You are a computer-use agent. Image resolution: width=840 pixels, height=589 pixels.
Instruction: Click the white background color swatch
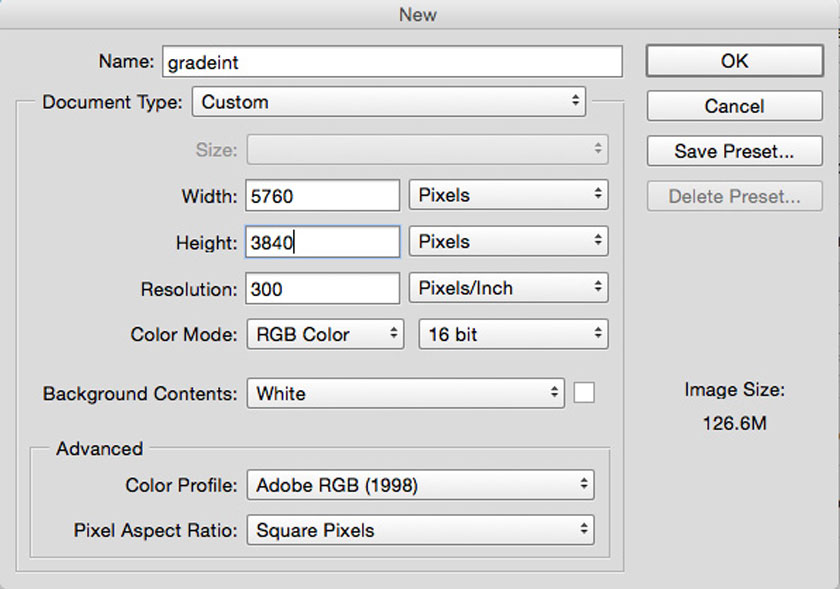(x=584, y=393)
